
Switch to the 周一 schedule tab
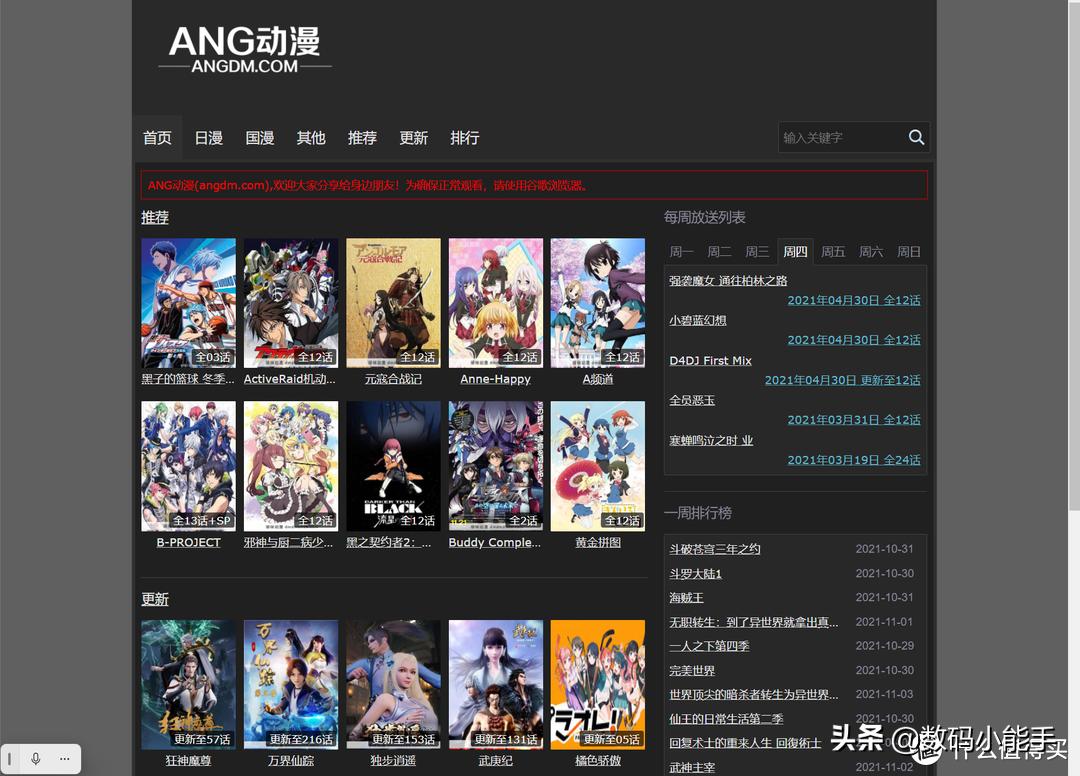coord(681,251)
